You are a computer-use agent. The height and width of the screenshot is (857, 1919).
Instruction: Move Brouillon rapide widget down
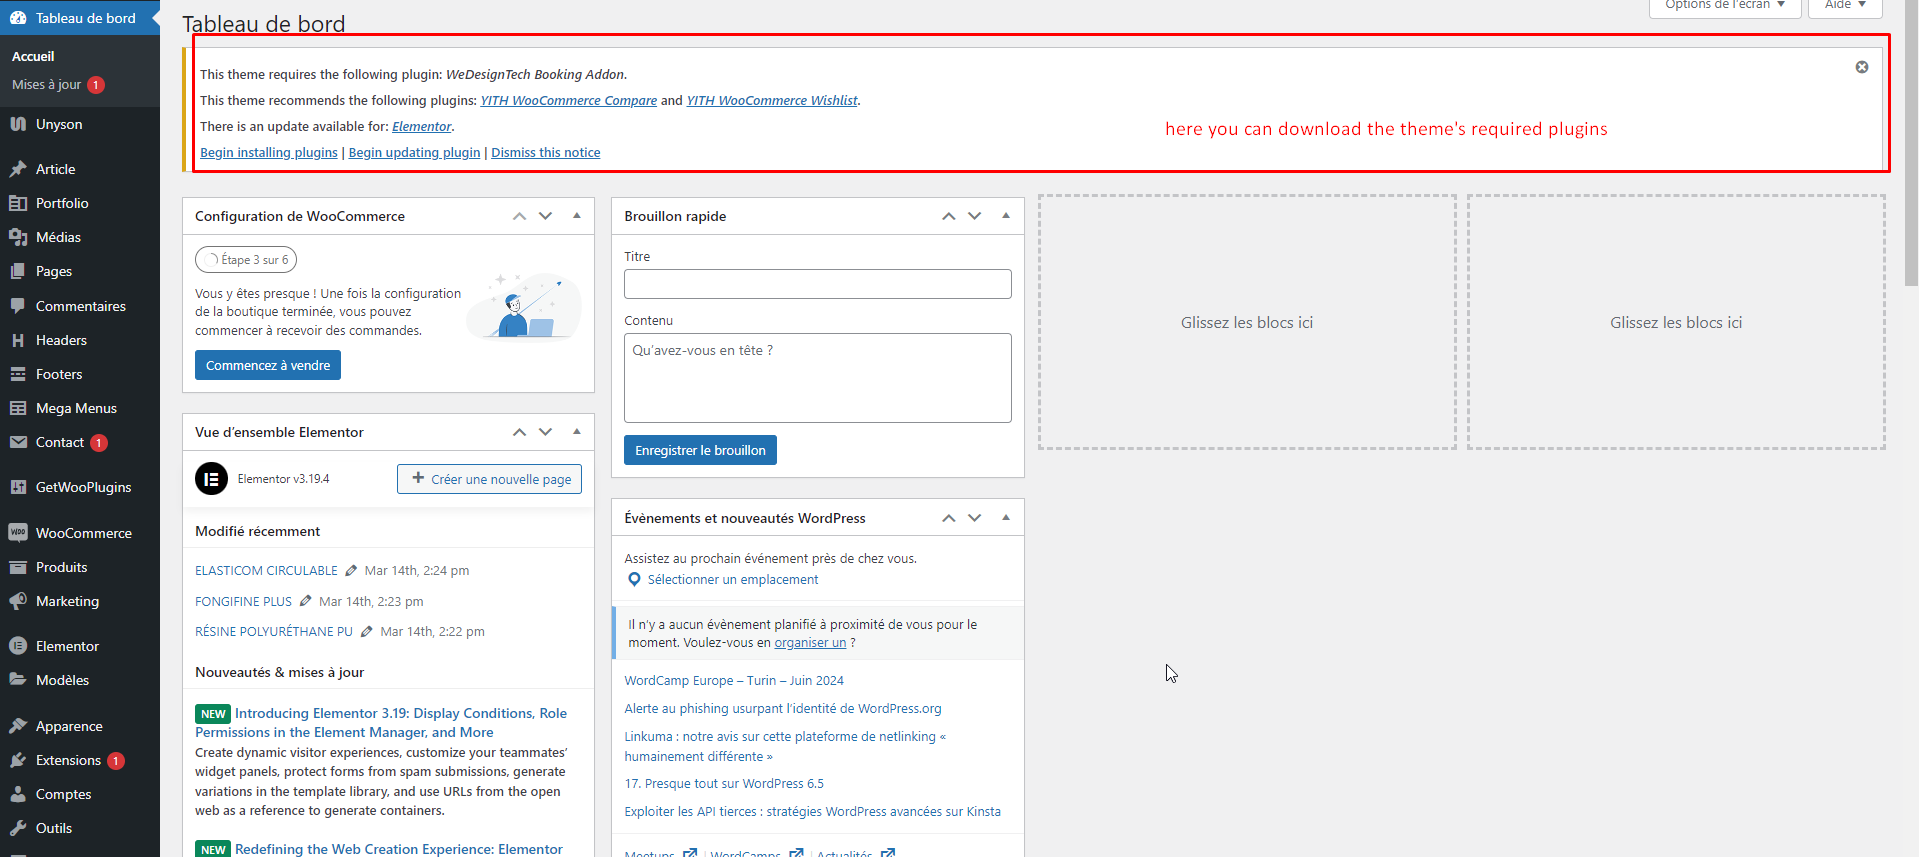pyautogui.click(x=975, y=216)
